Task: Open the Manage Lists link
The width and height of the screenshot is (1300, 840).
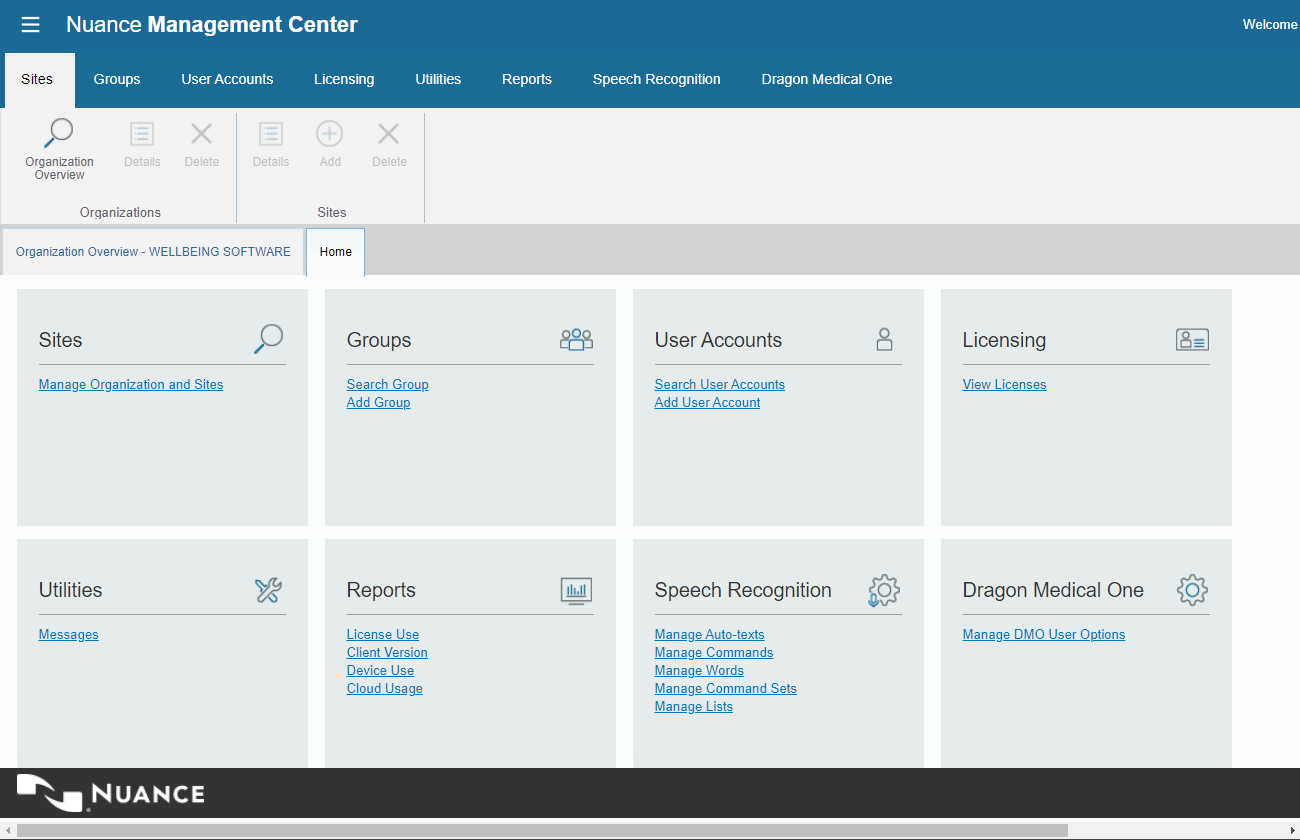Action: click(694, 707)
